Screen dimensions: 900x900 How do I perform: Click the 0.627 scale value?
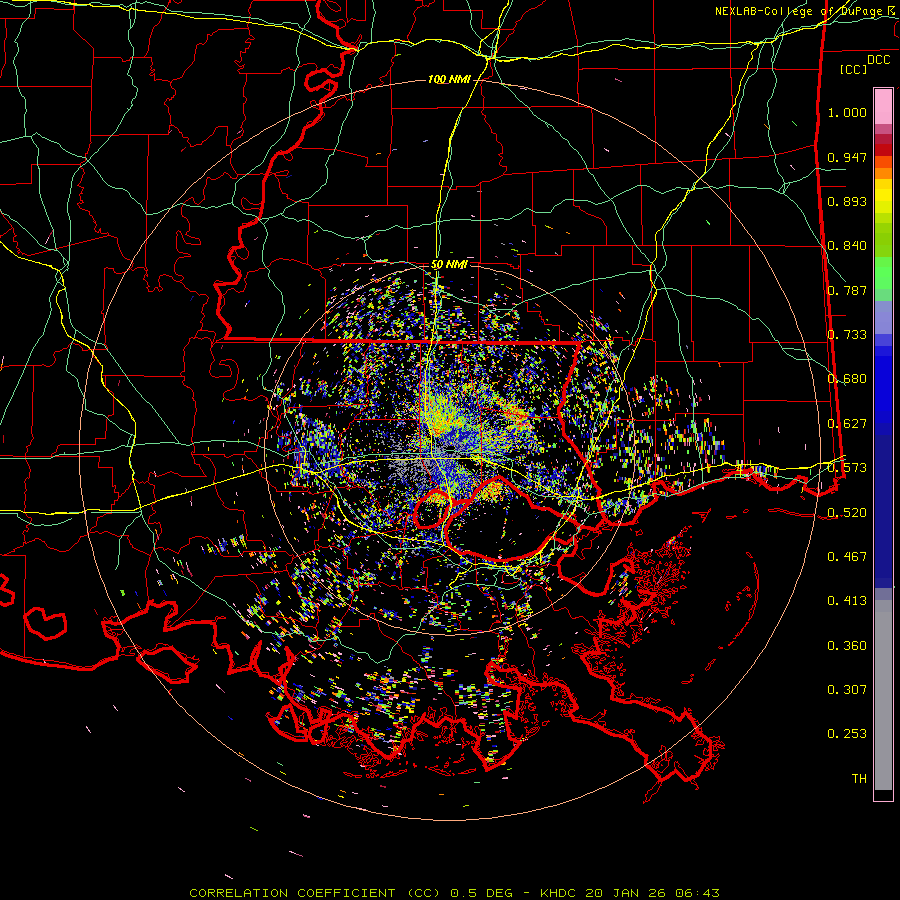(x=847, y=424)
